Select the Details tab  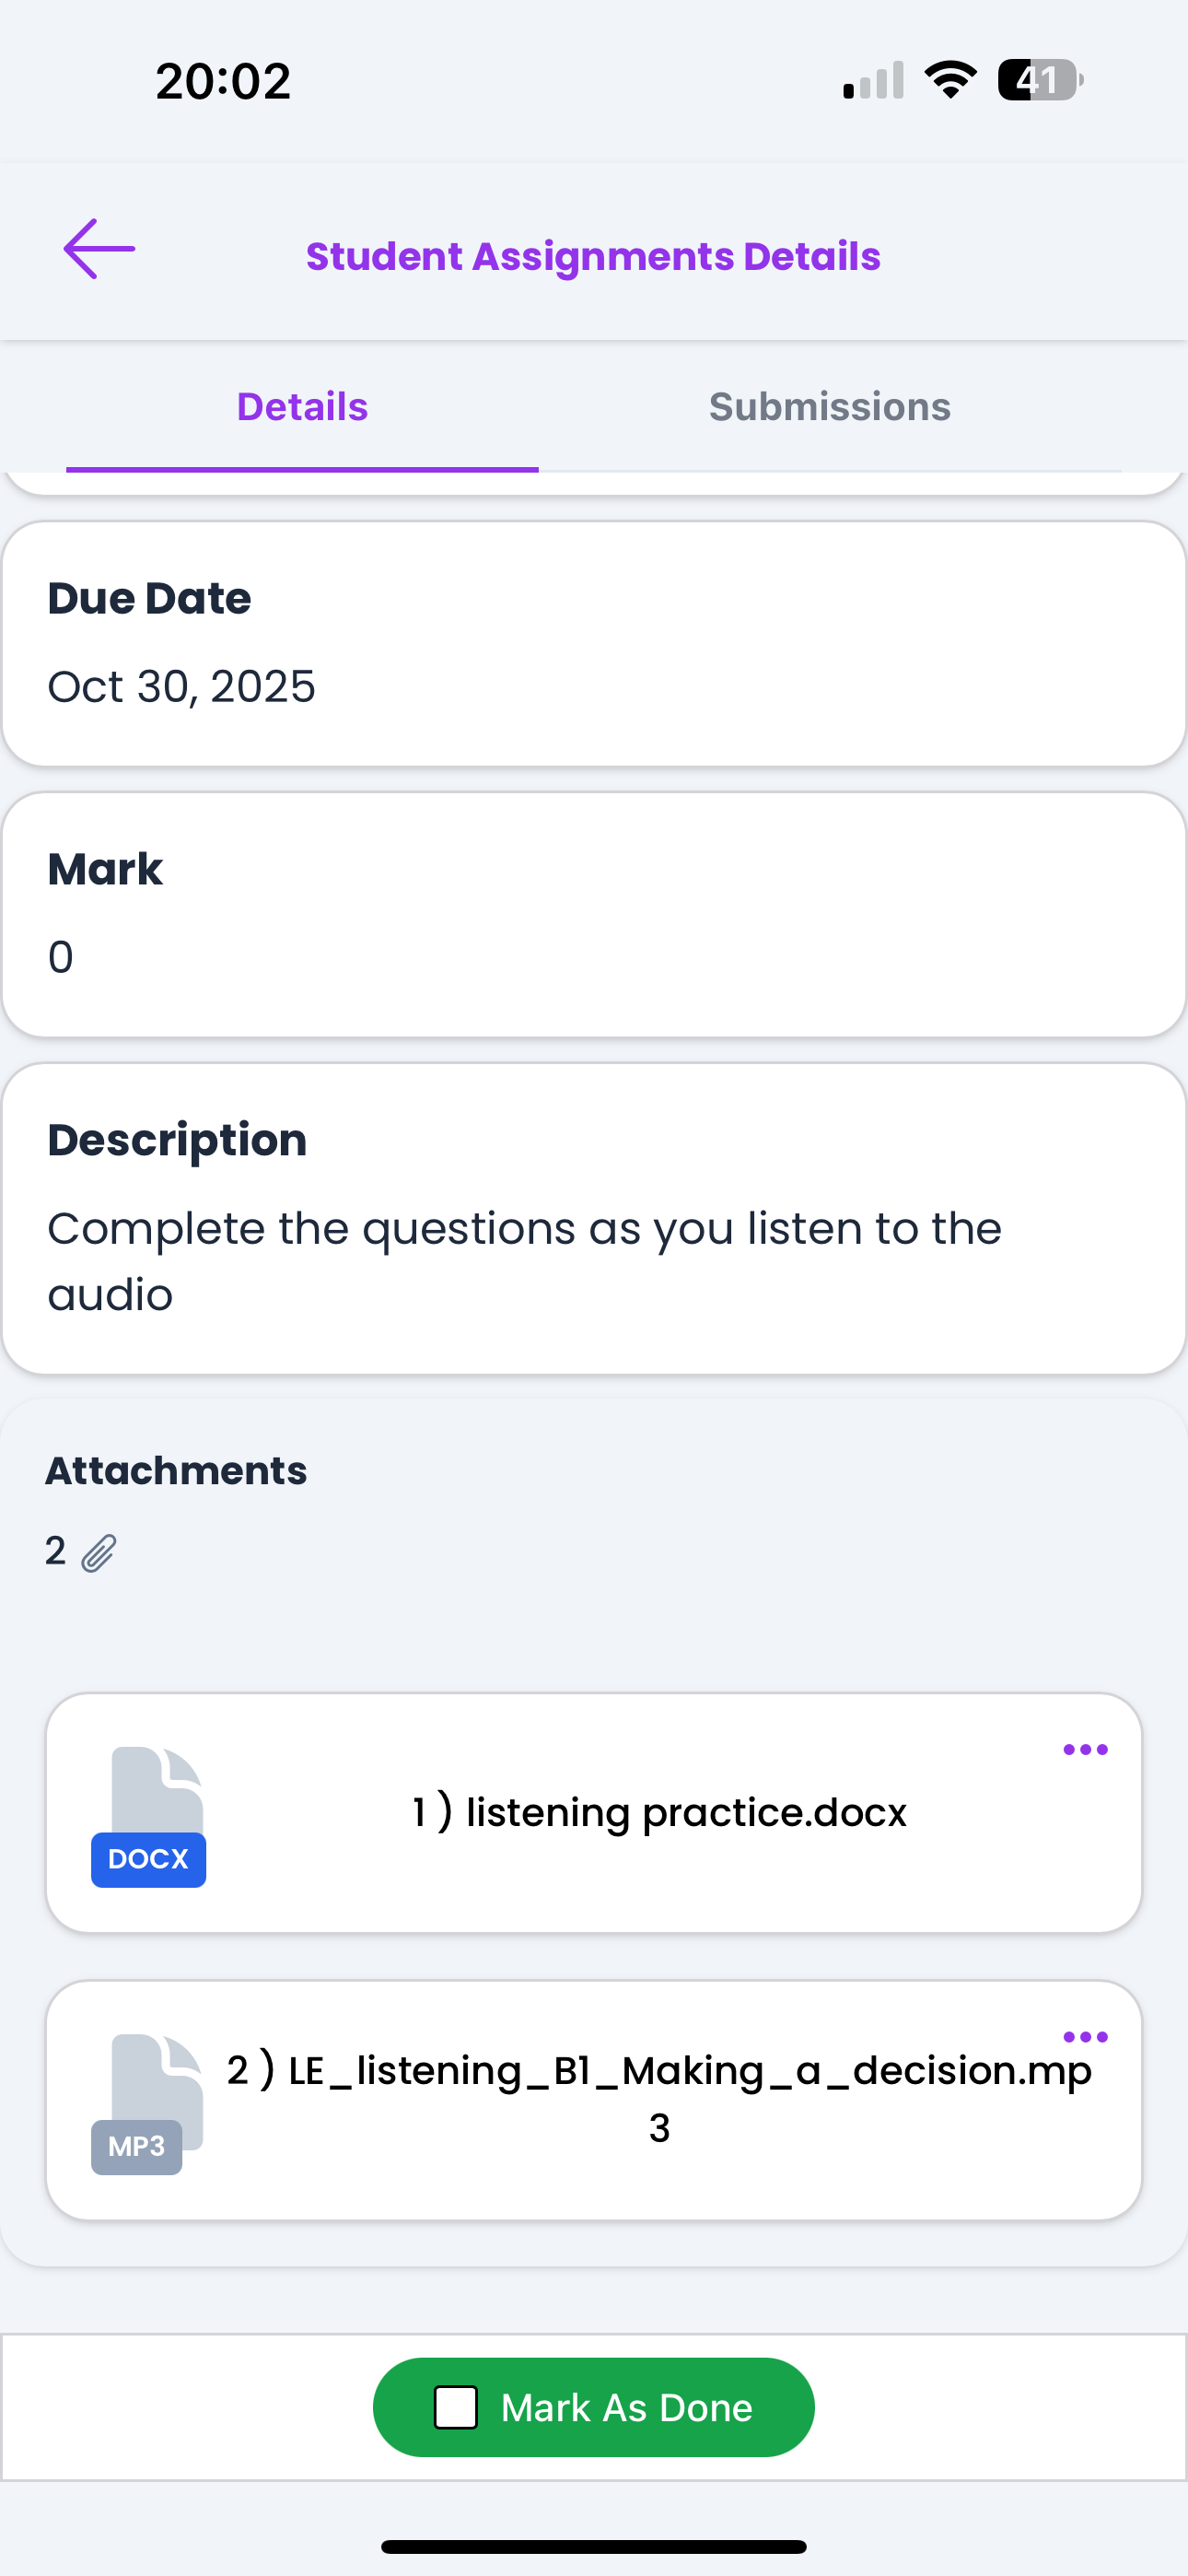point(302,407)
